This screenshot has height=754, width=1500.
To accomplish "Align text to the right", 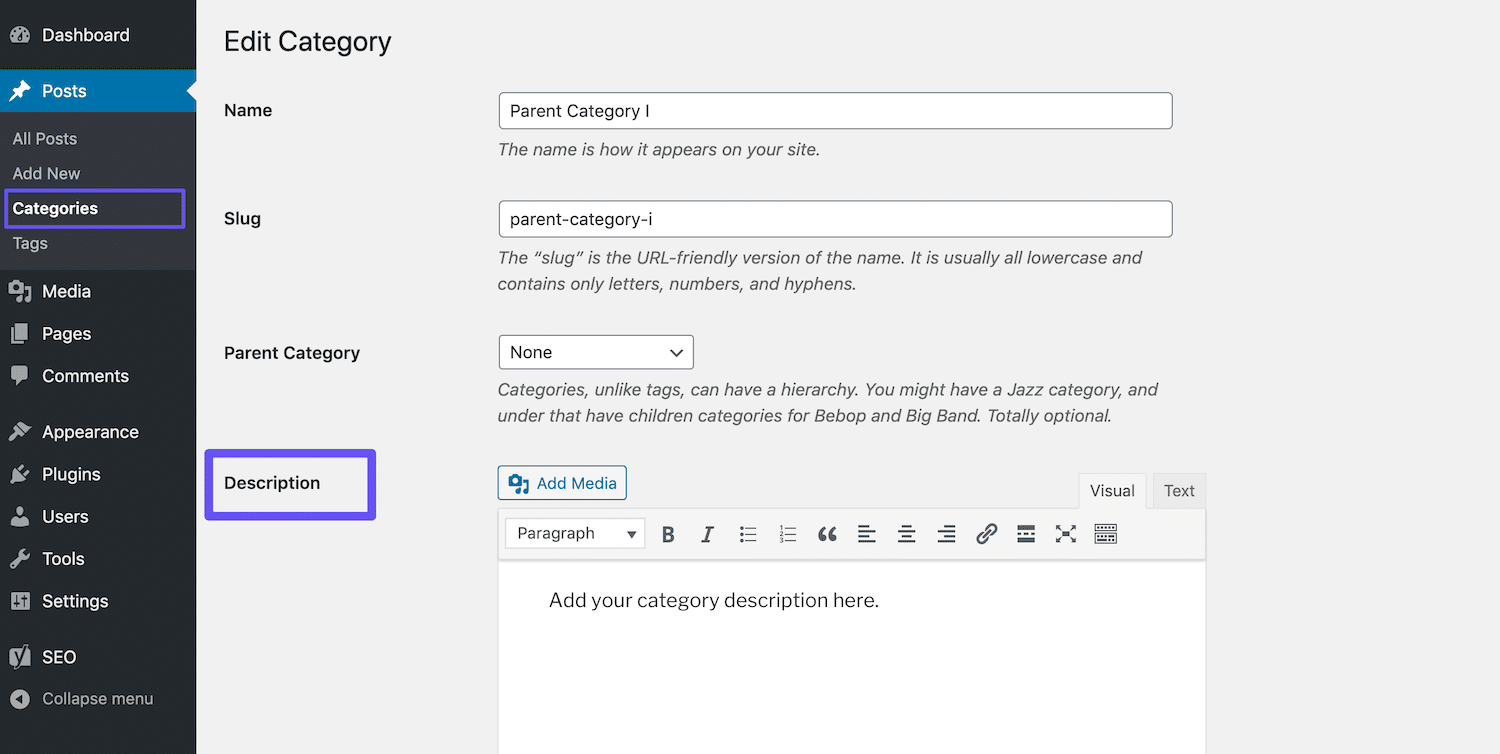I will 946,534.
